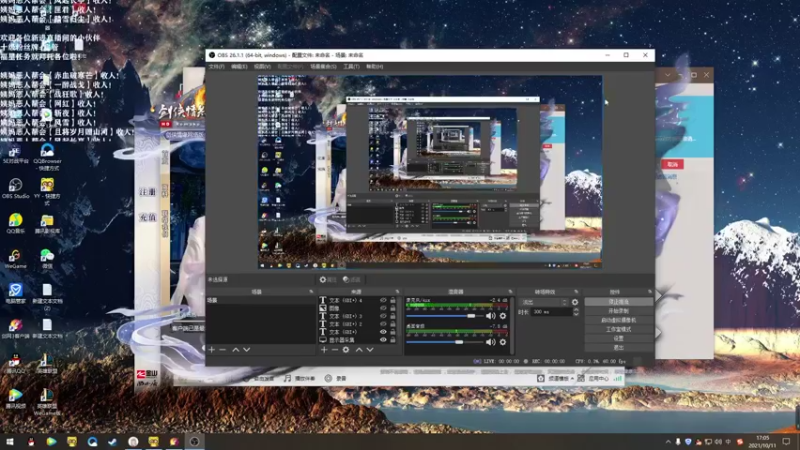Move source down in Sources panel
The image size is (800, 450).
pos(370,349)
